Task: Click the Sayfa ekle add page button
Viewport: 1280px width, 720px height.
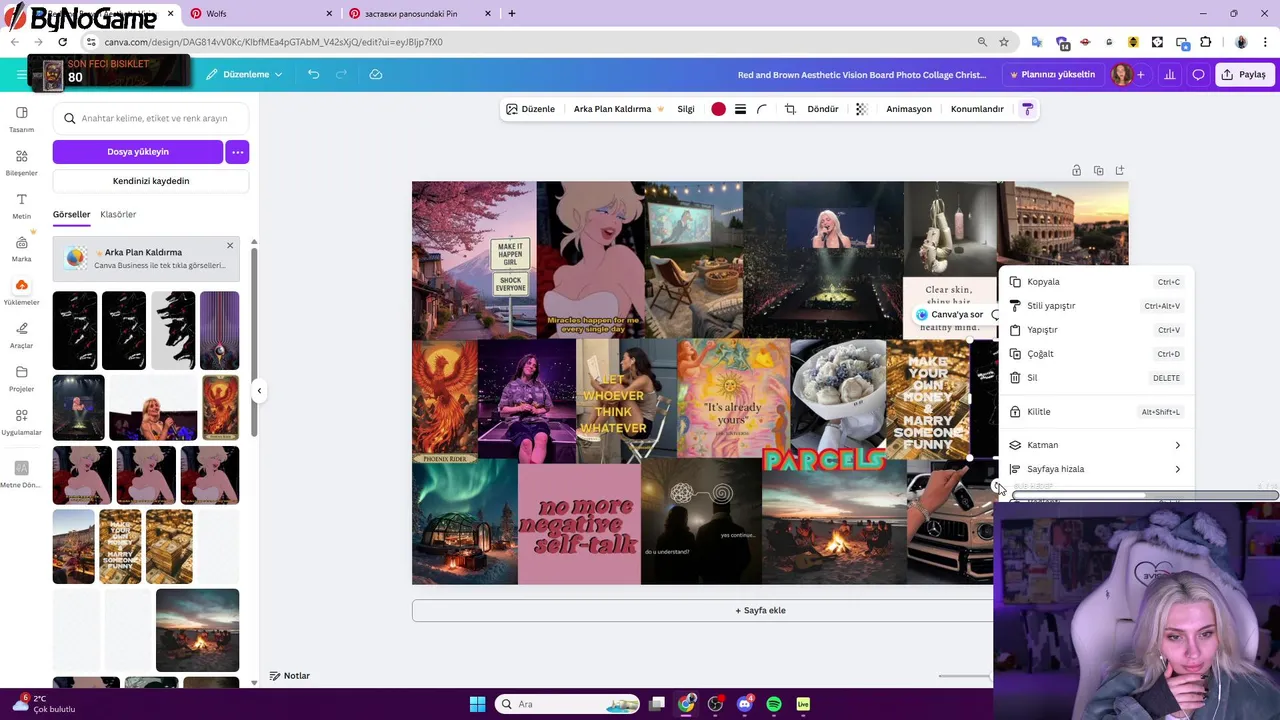Action: [x=760, y=610]
